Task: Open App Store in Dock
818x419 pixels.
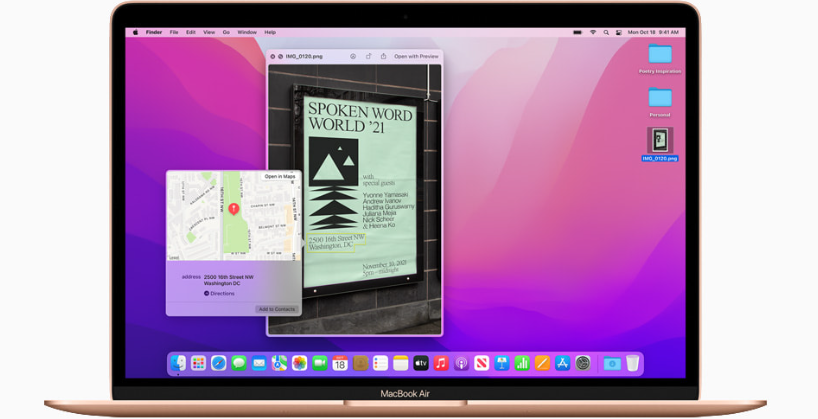Action: pyautogui.click(x=562, y=363)
